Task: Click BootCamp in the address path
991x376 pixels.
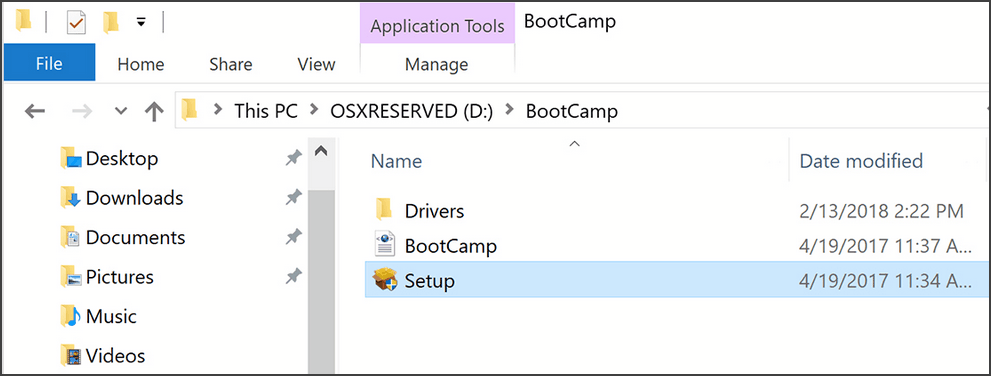Action: click(x=571, y=111)
